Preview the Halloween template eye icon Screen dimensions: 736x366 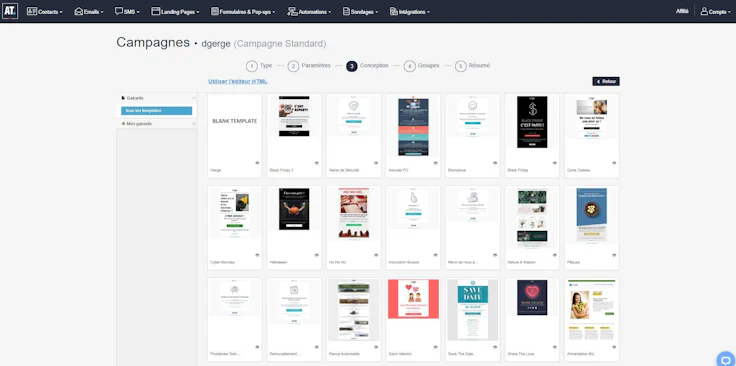click(317, 255)
